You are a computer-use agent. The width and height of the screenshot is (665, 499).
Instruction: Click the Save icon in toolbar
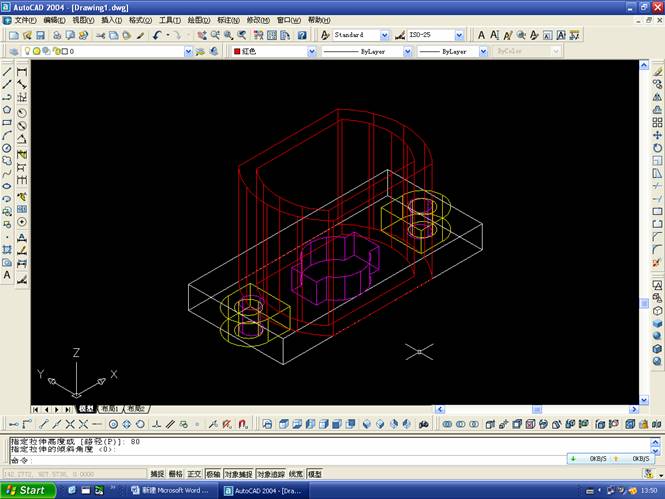tap(39, 35)
